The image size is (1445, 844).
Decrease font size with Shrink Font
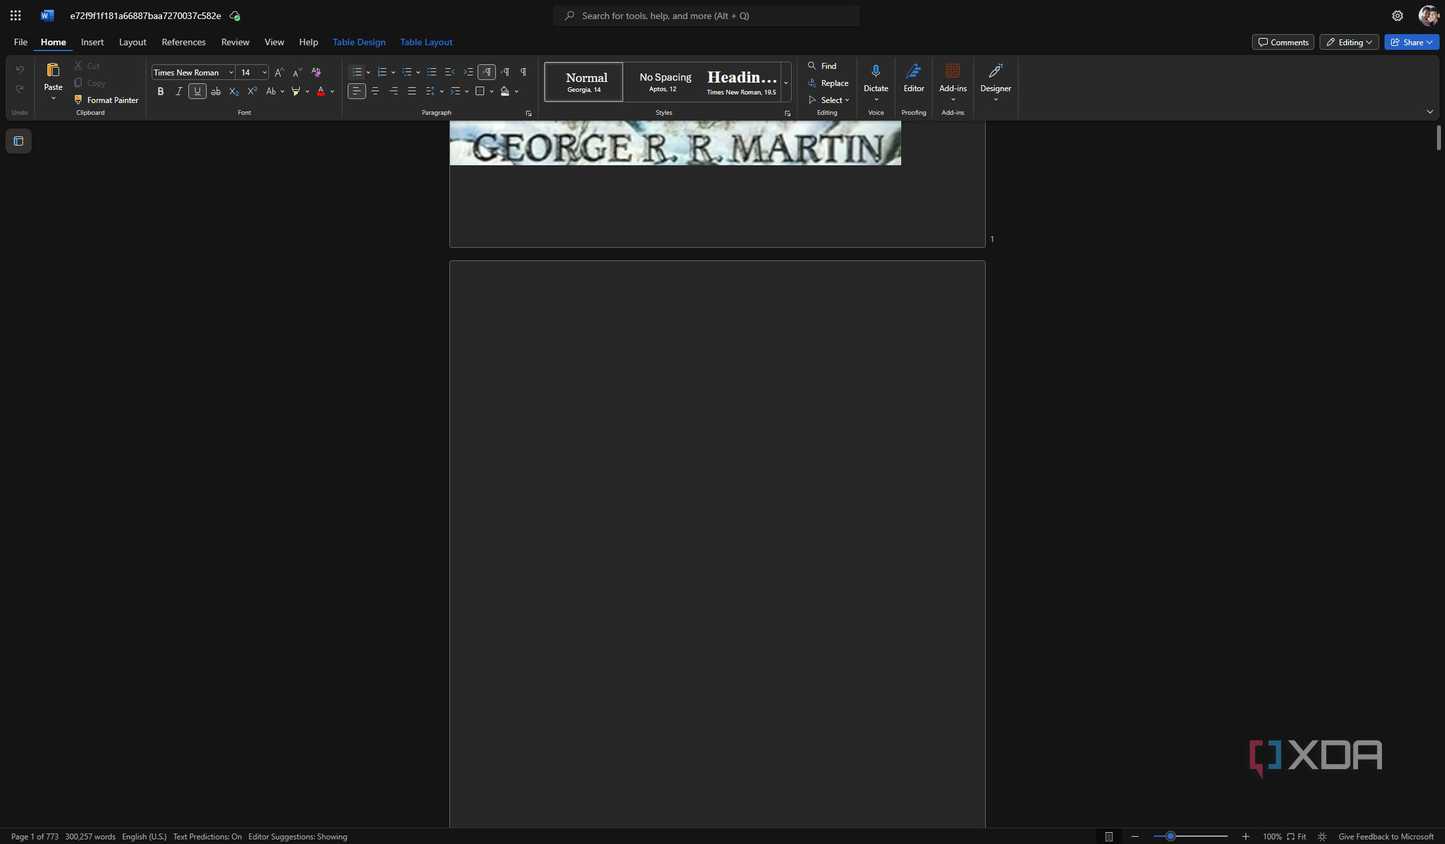(x=297, y=72)
